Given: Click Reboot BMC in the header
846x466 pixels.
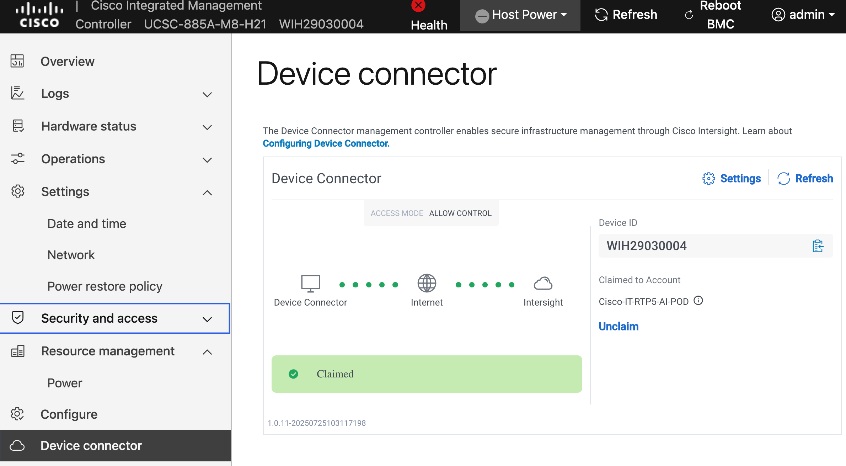Looking at the screenshot, I should coord(713,15).
